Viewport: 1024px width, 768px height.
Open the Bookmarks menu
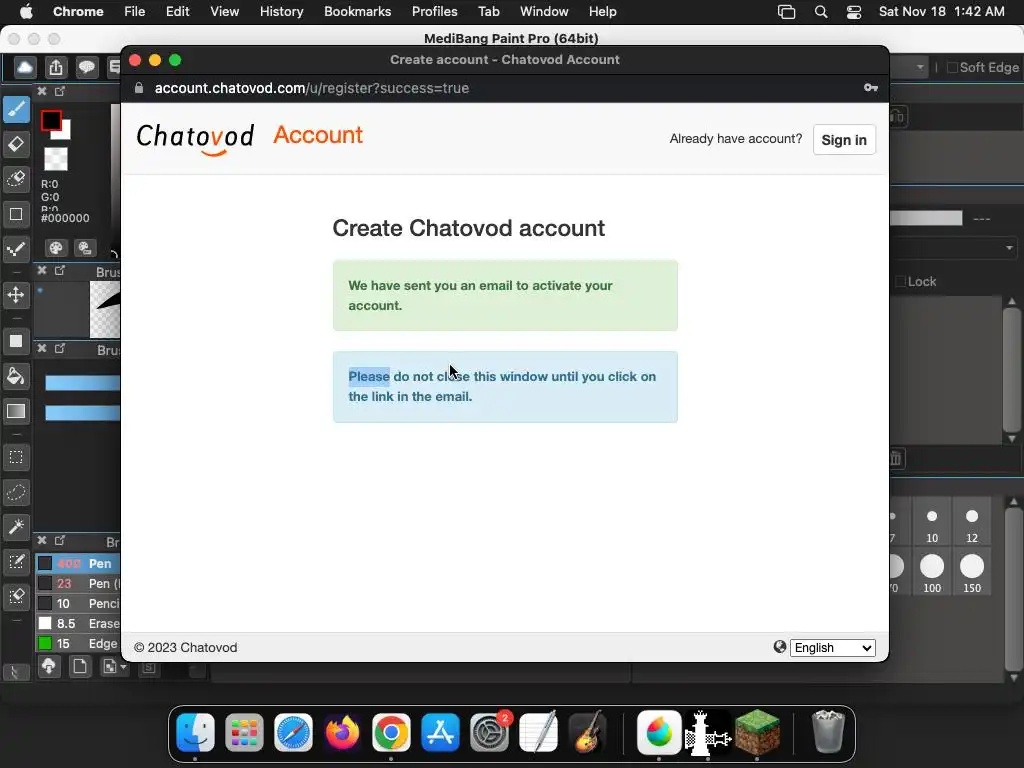coord(357,12)
